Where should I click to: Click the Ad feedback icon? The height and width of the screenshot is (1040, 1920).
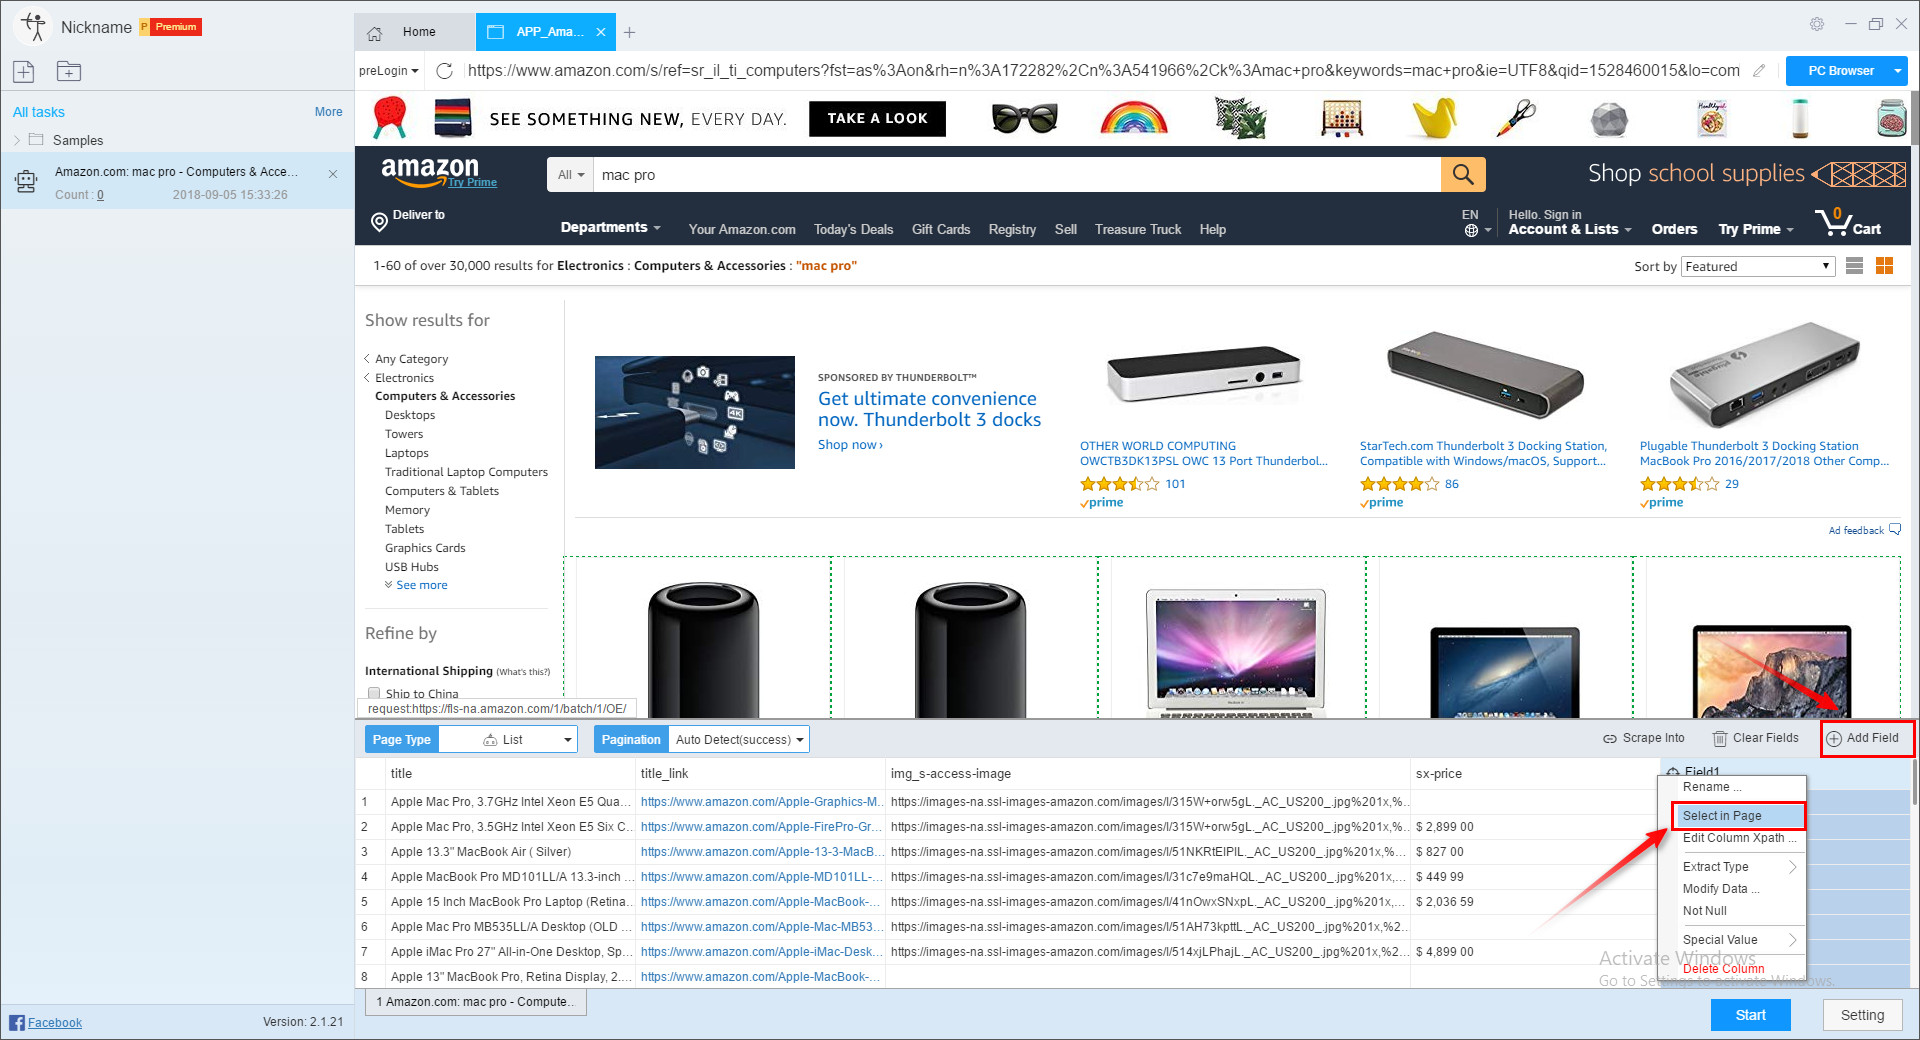(x=1895, y=530)
